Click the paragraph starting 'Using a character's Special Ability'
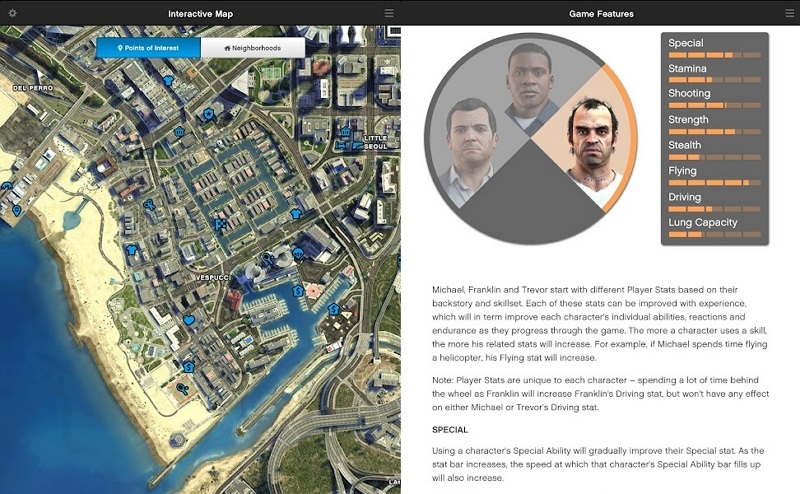The image size is (800, 494). click(598, 464)
